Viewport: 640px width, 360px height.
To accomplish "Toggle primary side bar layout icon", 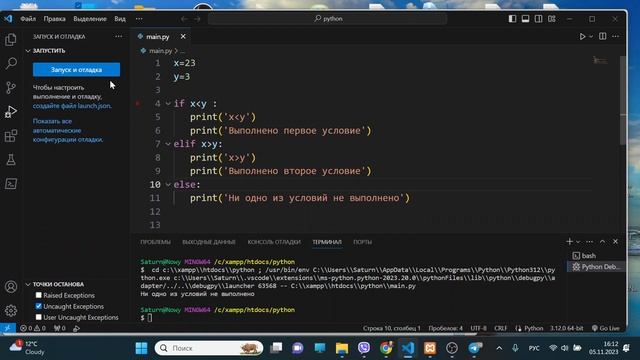I will 512,19.
